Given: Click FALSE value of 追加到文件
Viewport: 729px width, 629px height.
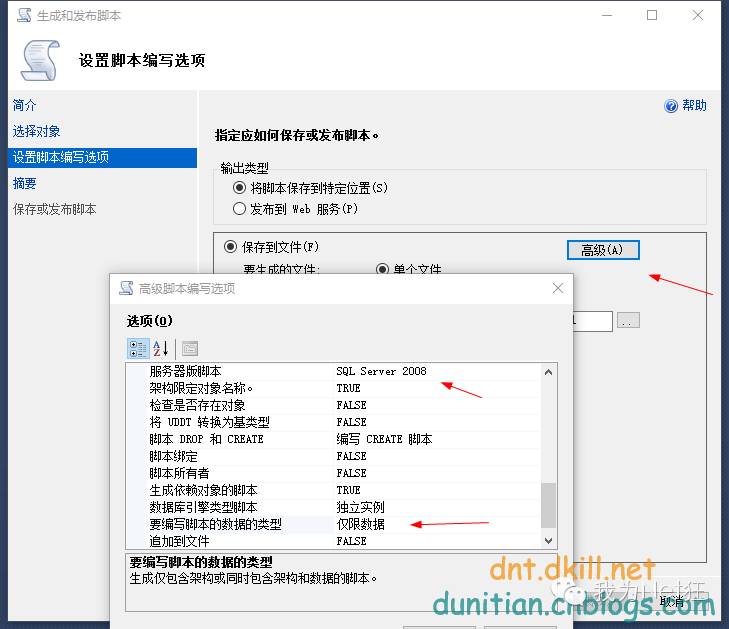Looking at the screenshot, I should pyautogui.click(x=351, y=541).
